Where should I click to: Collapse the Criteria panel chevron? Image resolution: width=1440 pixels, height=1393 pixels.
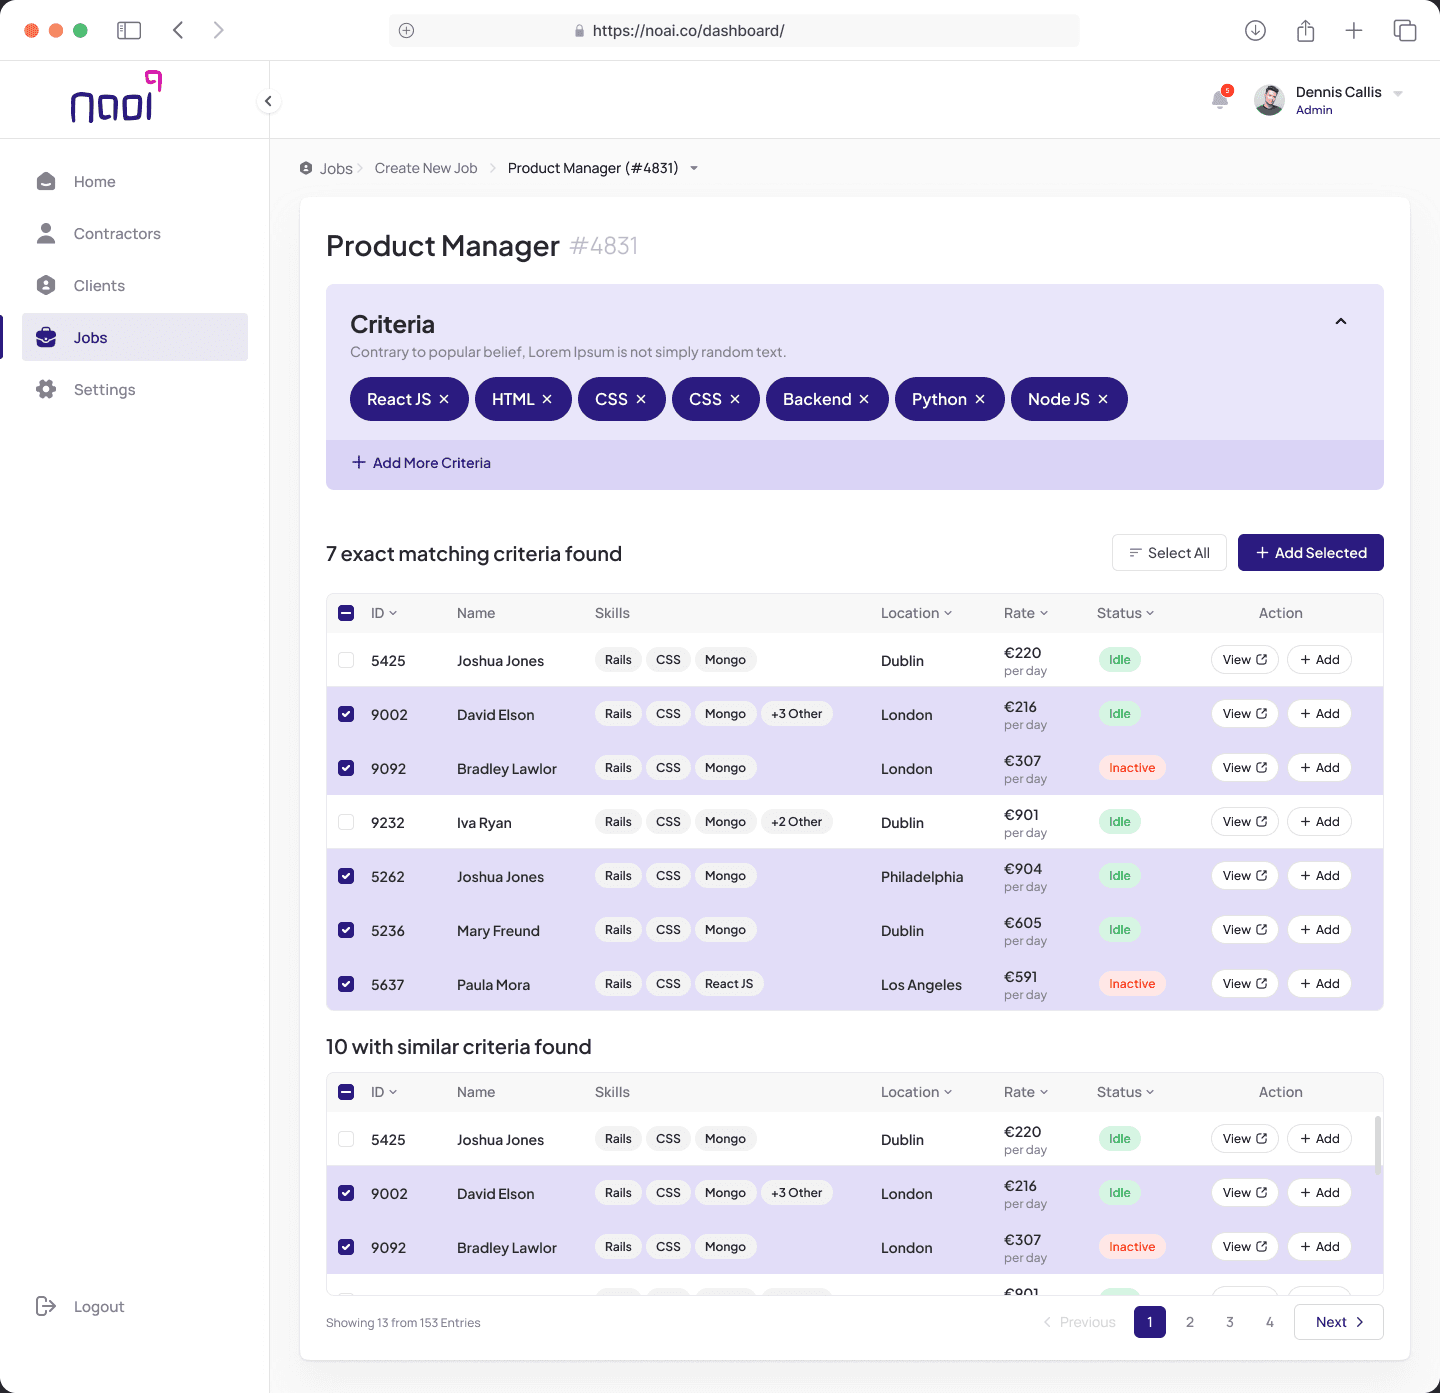(1341, 321)
